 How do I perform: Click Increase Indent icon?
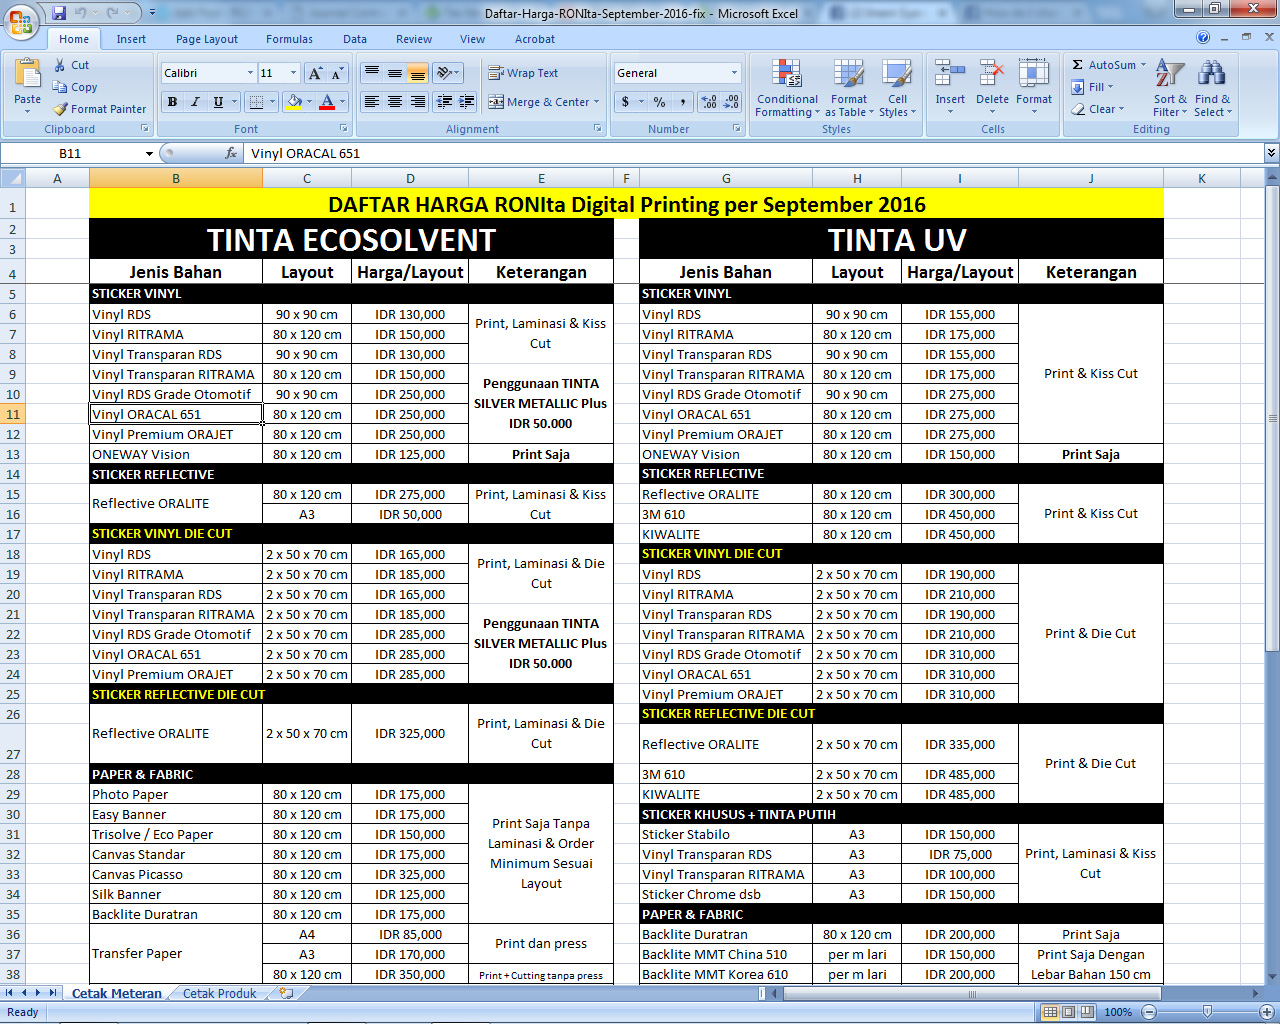(x=466, y=102)
